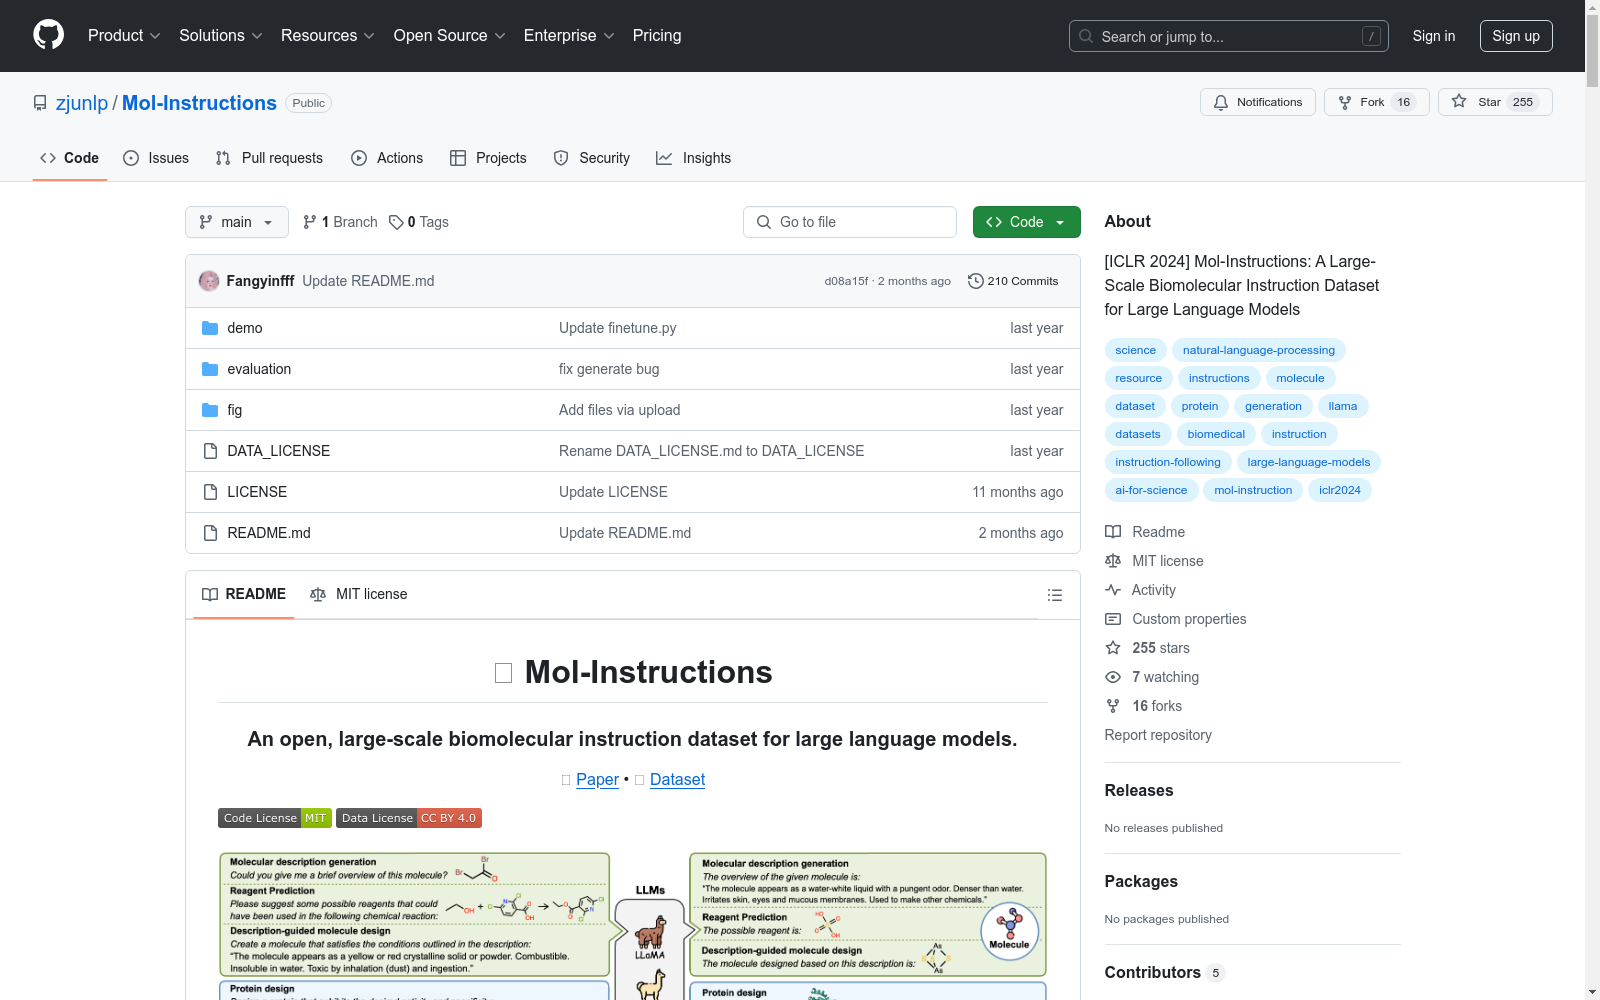This screenshot has width=1600, height=1000.
Task: Click the eye icon beside 7 watching
Action: point(1113,677)
